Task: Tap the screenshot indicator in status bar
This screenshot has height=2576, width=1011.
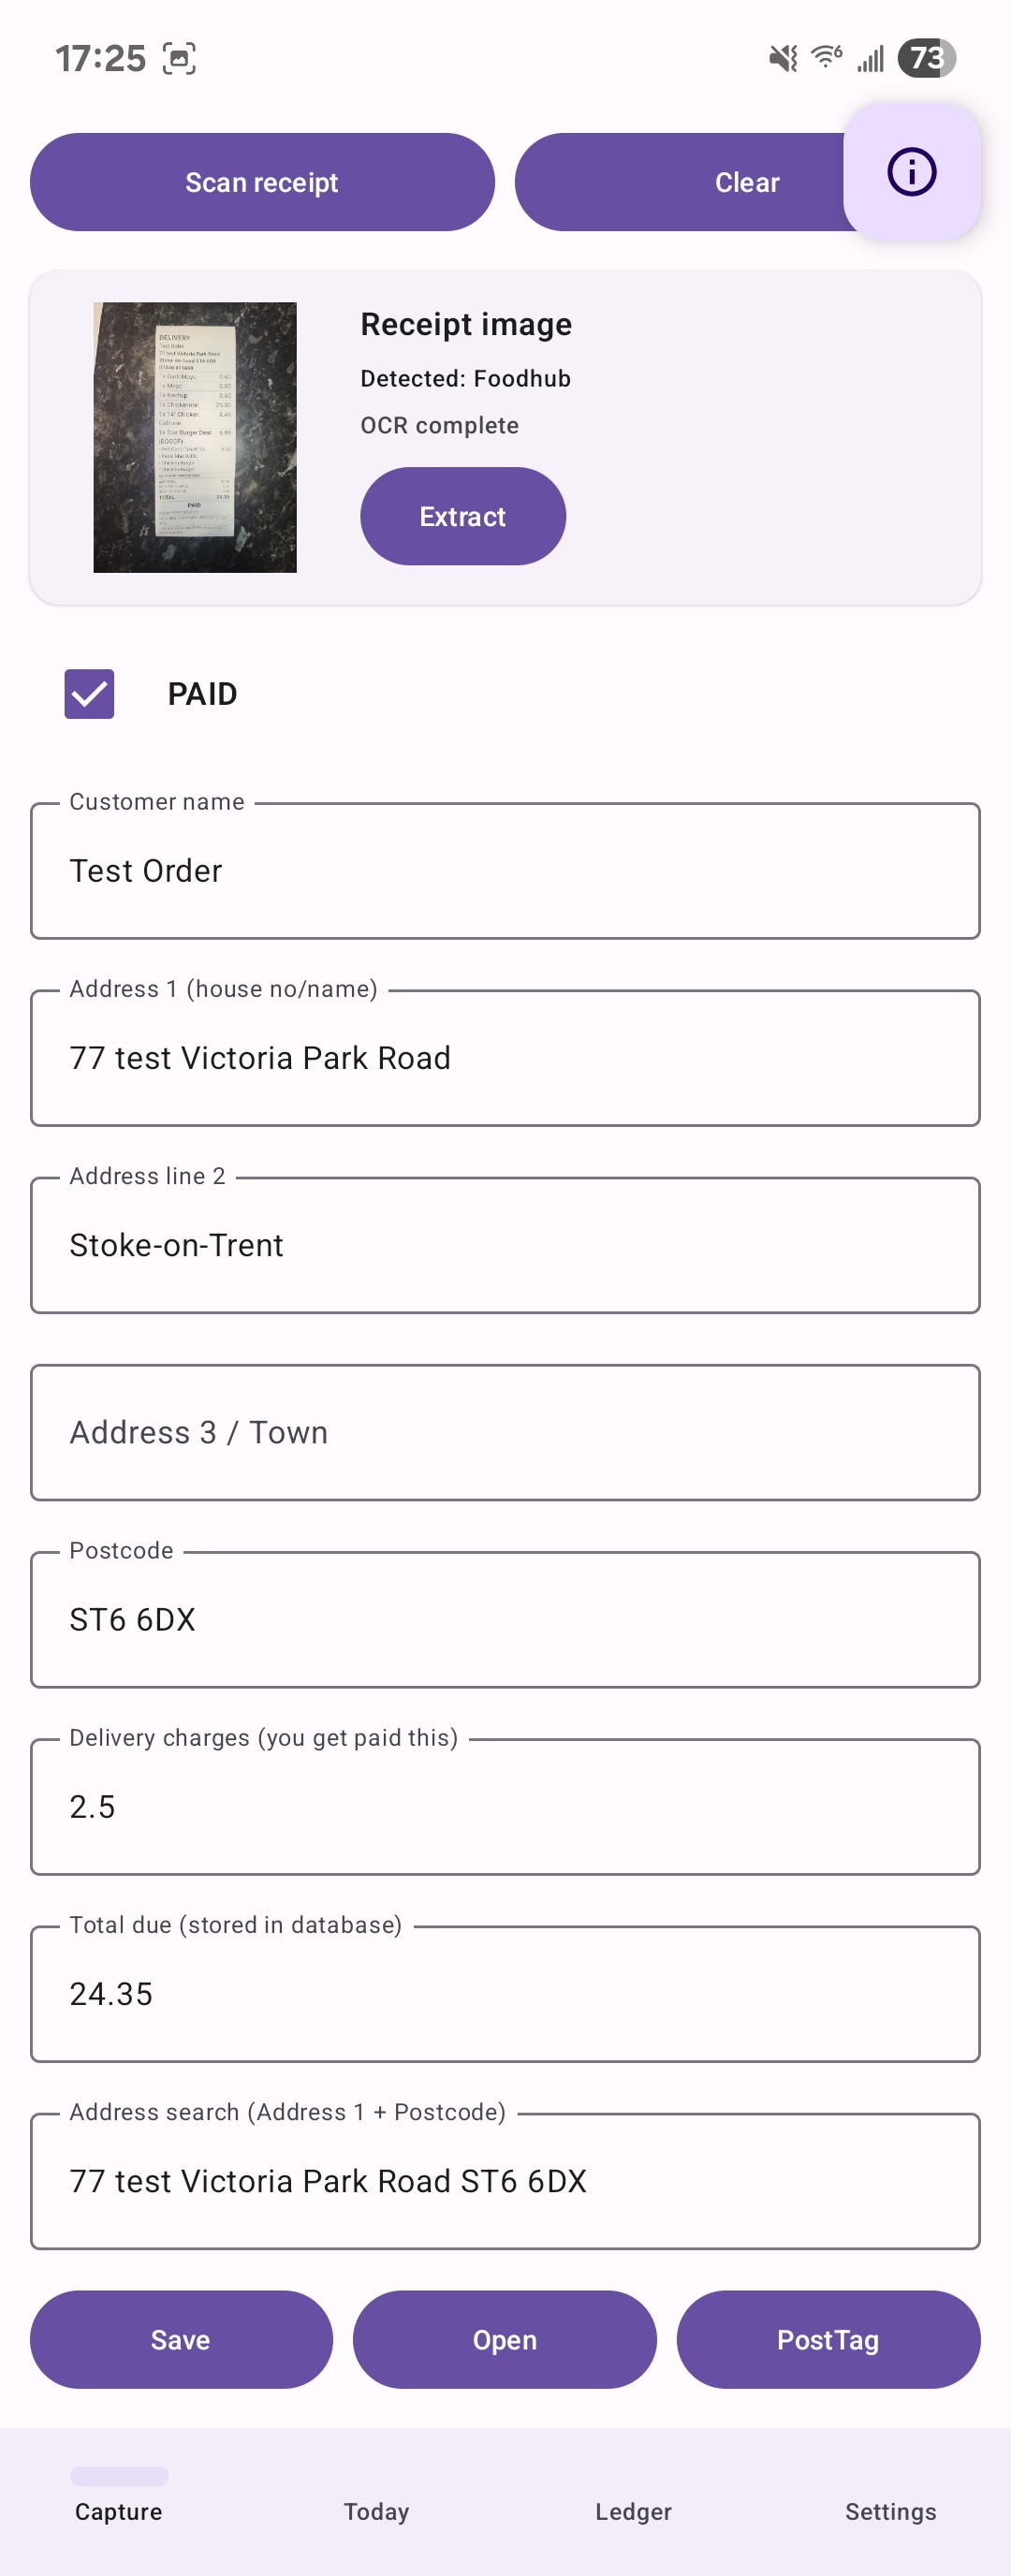Action: coord(179,58)
